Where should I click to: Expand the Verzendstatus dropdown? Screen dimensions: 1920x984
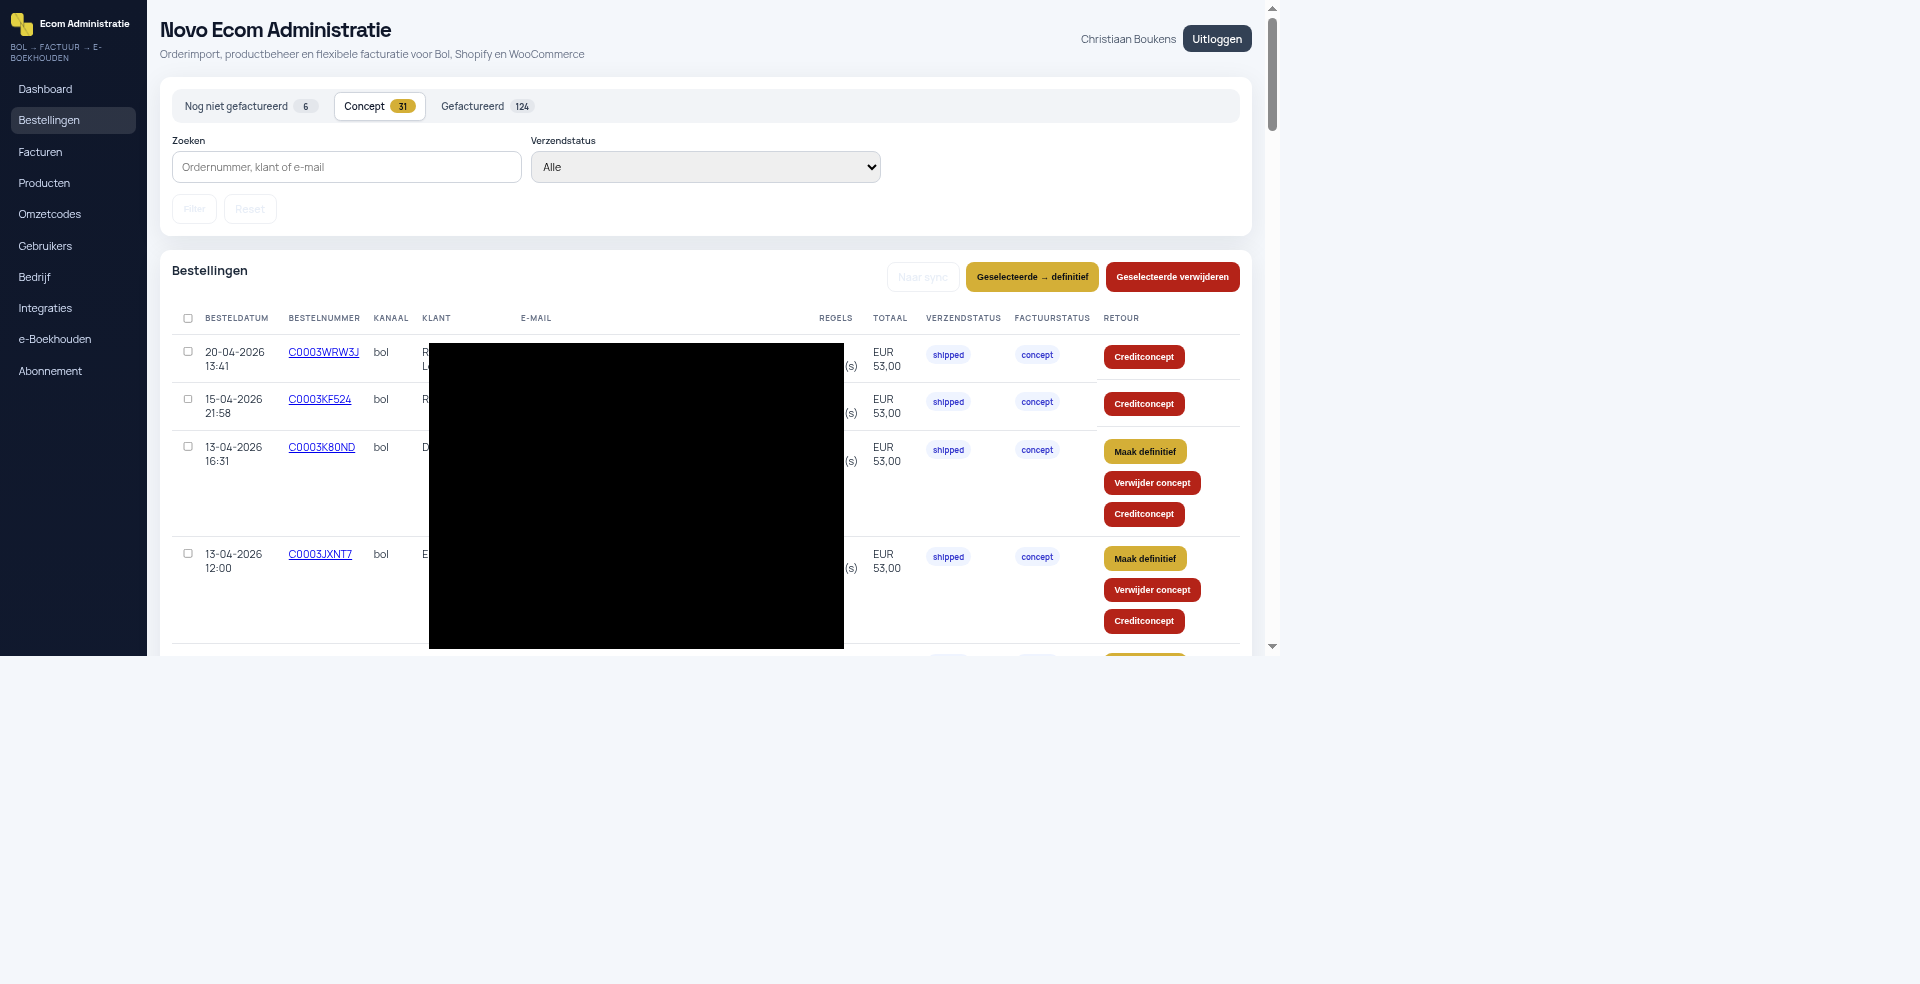tap(706, 167)
